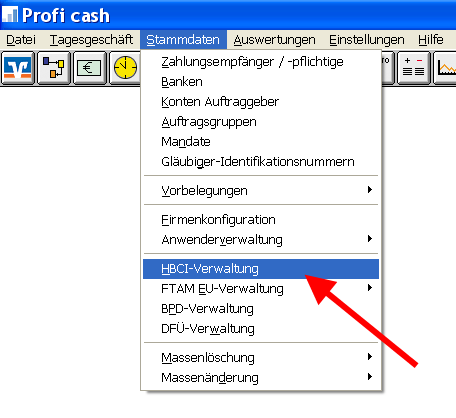
Task: Select HBCI-Verwaltung
Action: (x=261, y=269)
